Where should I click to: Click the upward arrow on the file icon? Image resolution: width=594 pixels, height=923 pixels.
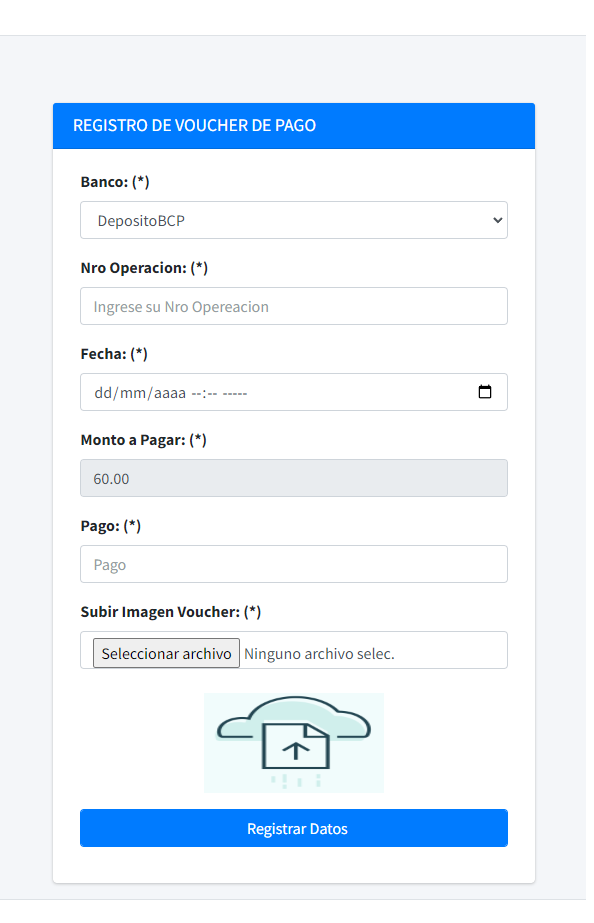click(296, 750)
